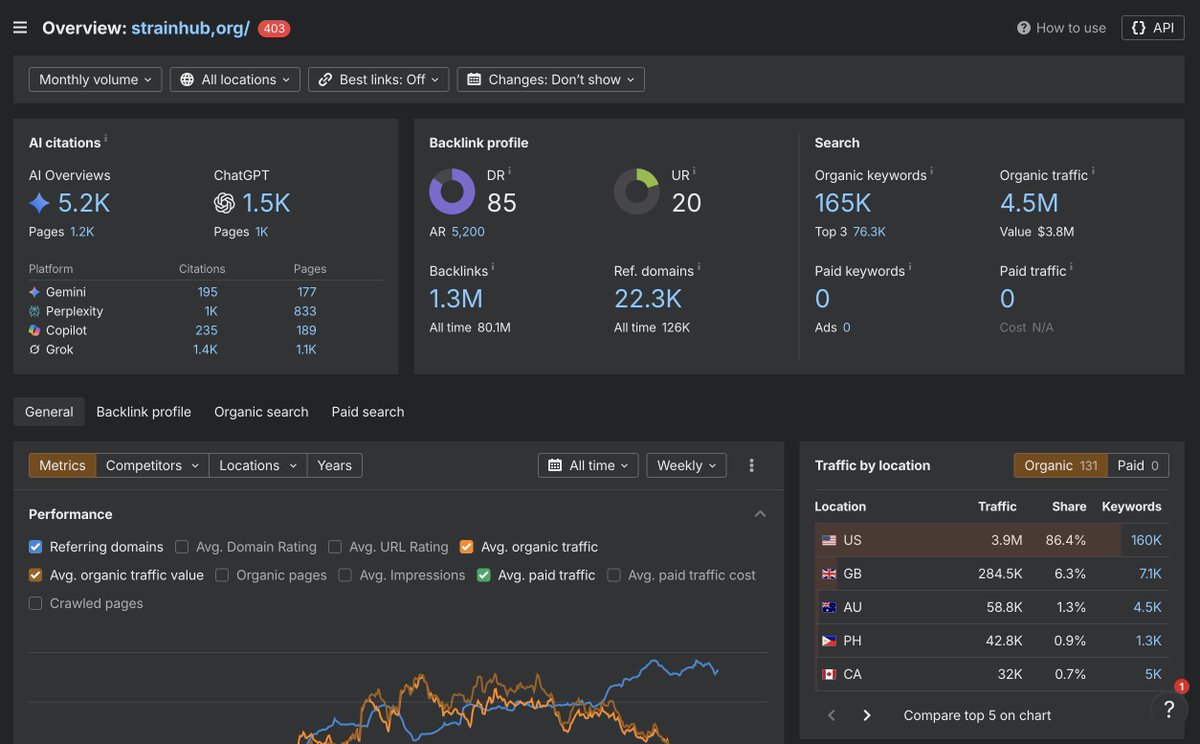1200x744 pixels.
Task: Open Organic keywords 165K value
Action: coord(843,203)
